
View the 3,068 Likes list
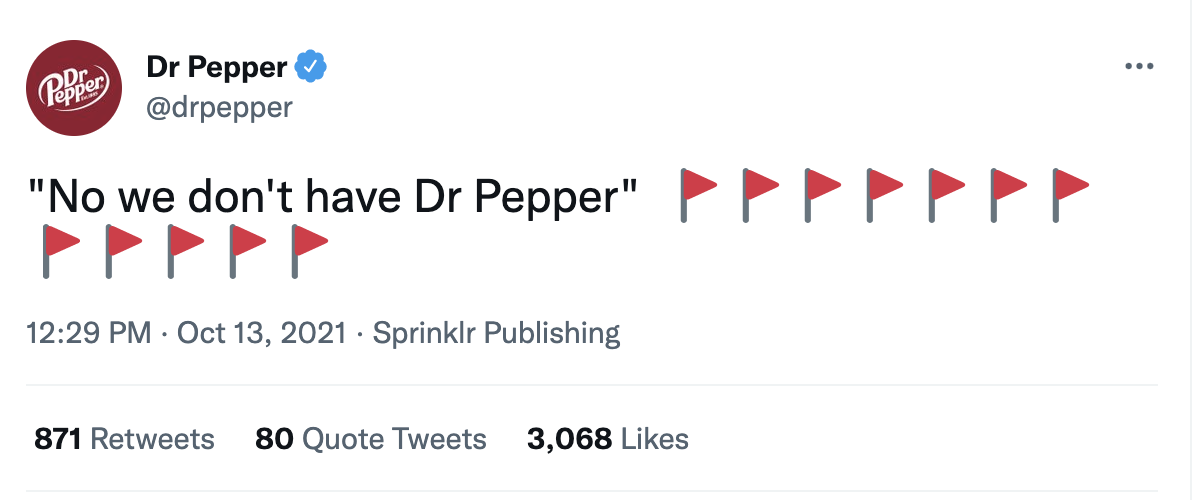click(607, 438)
